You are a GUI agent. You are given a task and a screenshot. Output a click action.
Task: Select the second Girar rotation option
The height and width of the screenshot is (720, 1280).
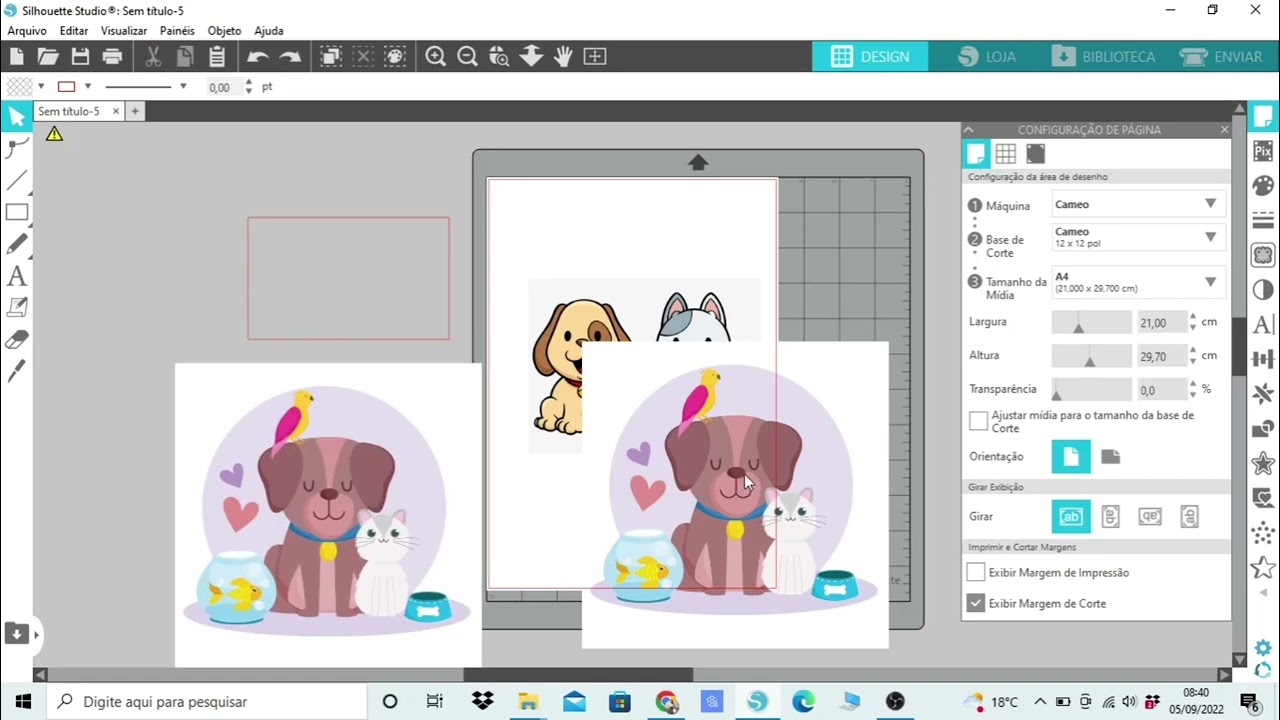point(1110,517)
